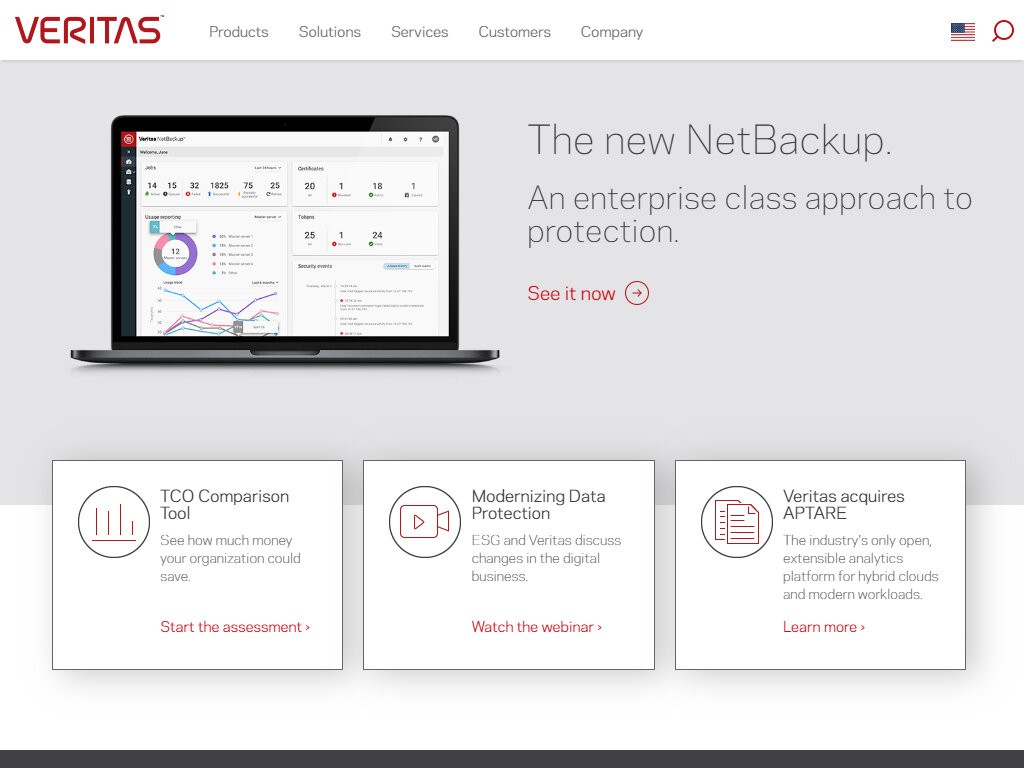Viewport: 1024px width, 768px height.
Task: Click the video camera icon for Modernizing Data Protection
Action: point(425,522)
